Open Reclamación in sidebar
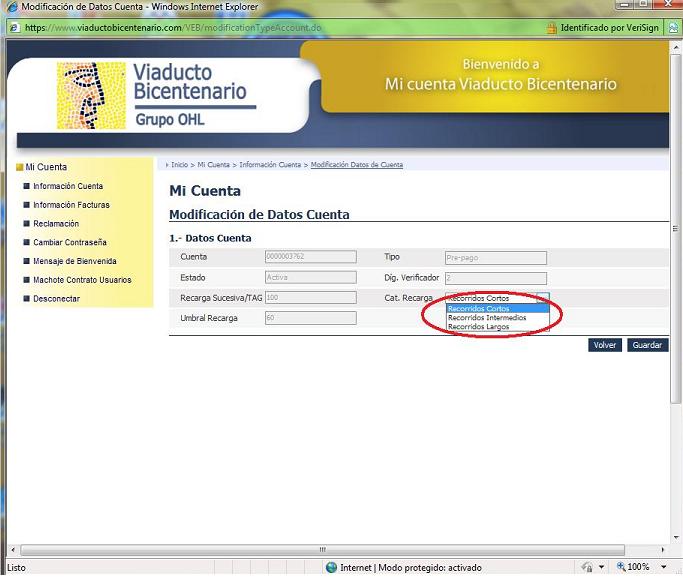This screenshot has height=577, width=683. point(56,223)
